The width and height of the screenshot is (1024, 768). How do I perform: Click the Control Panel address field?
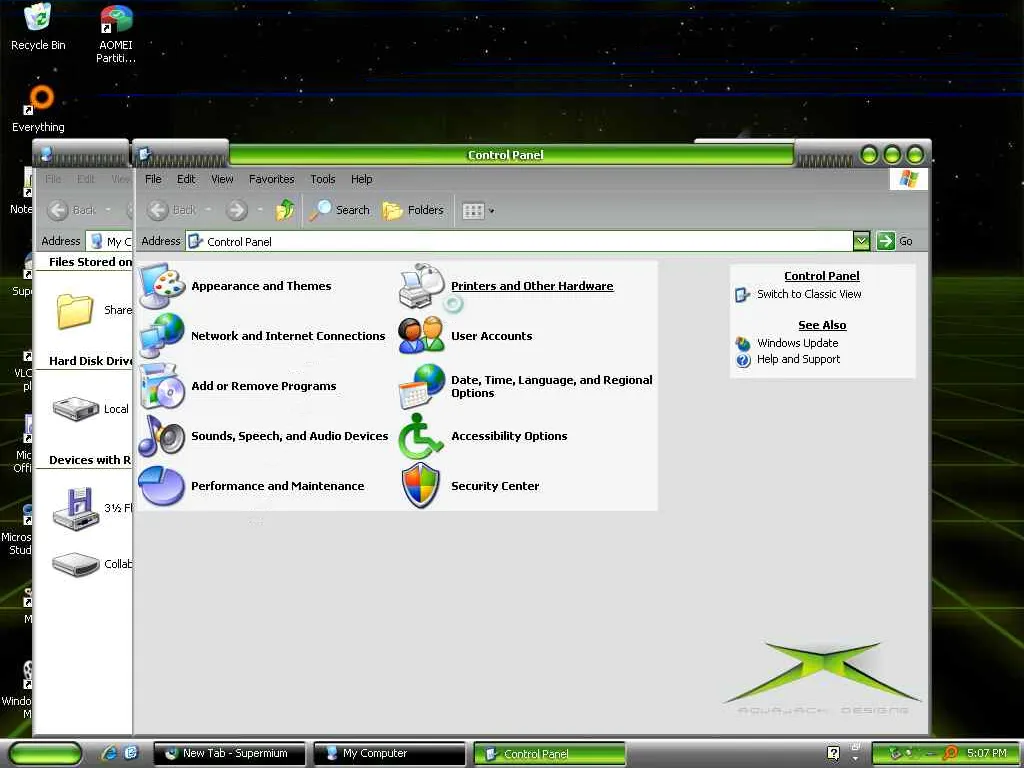(x=519, y=241)
